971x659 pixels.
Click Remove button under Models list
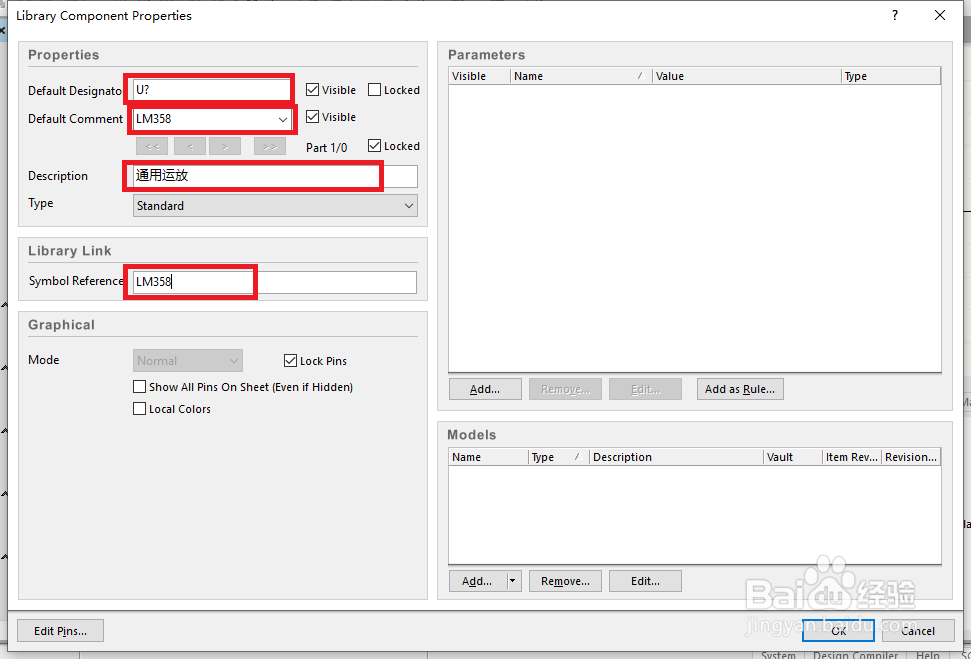point(565,581)
